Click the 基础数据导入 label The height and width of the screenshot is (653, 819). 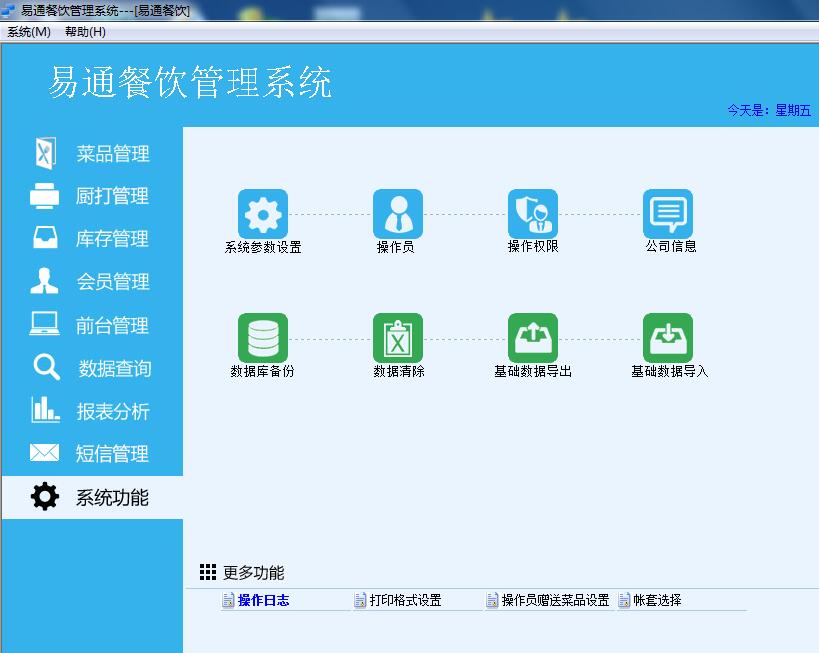point(670,371)
